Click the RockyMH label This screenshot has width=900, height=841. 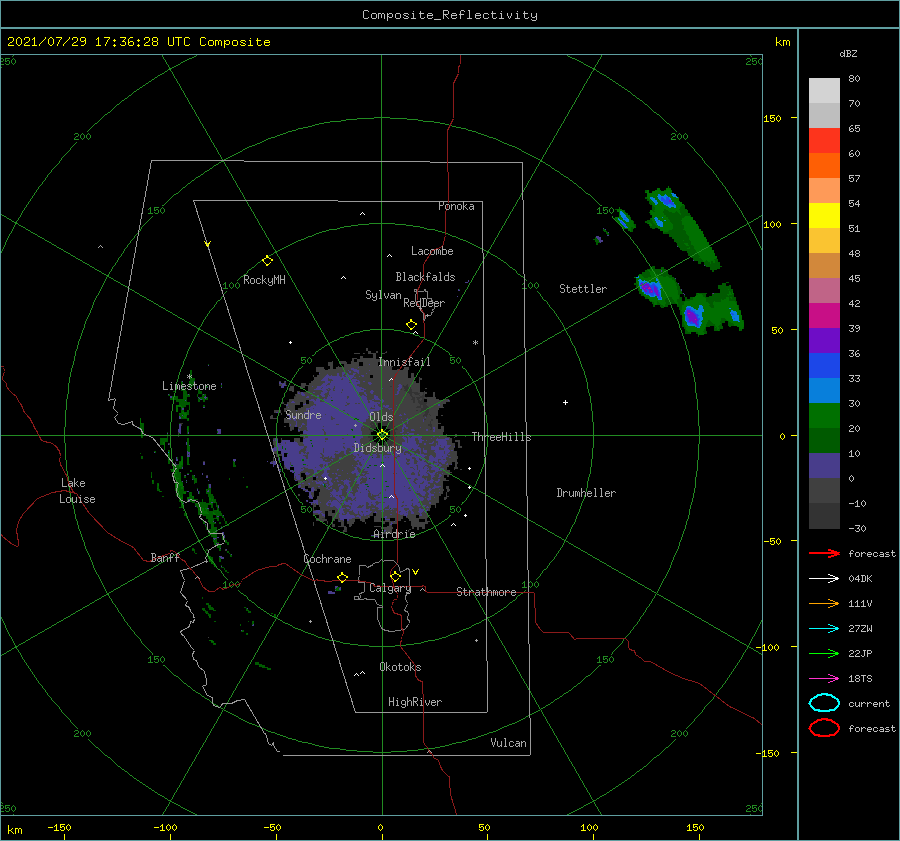[x=264, y=280]
